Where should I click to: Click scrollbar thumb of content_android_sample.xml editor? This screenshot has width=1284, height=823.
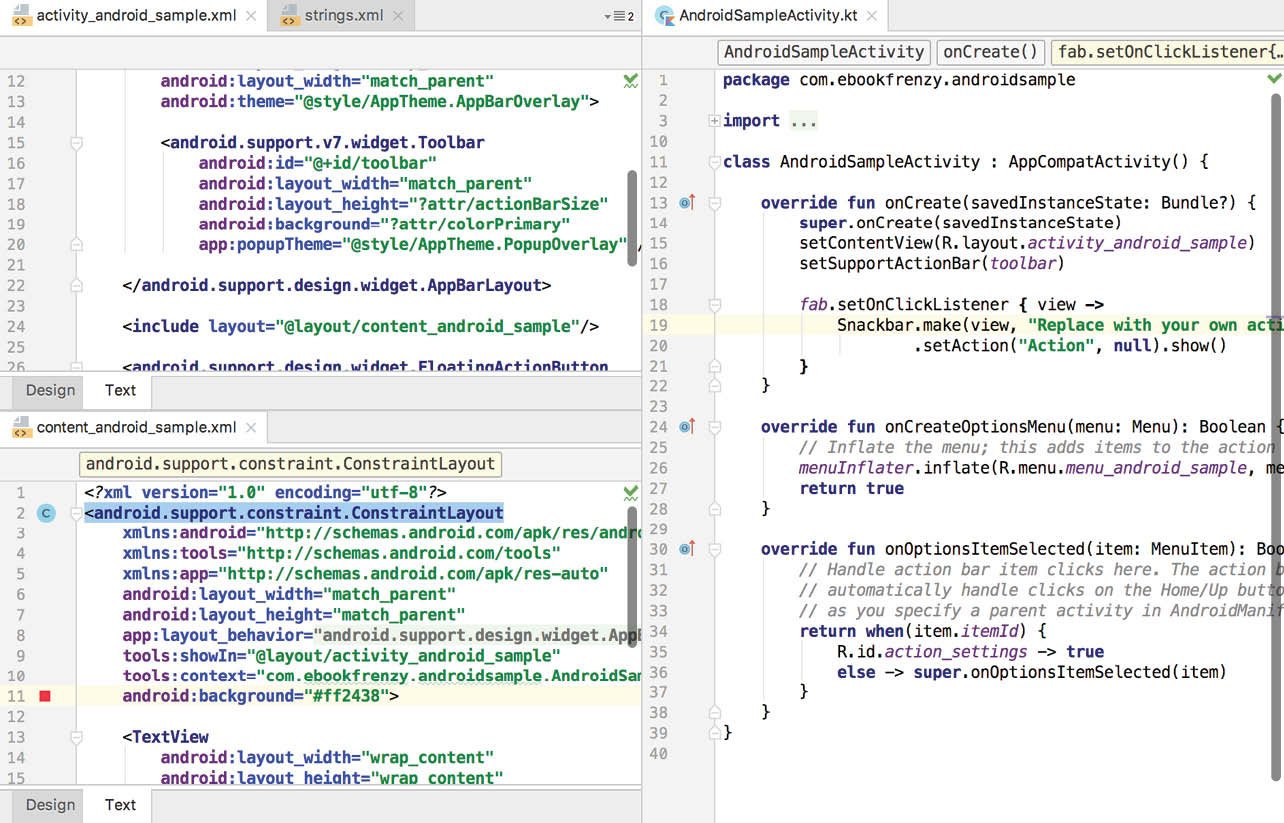point(632,576)
